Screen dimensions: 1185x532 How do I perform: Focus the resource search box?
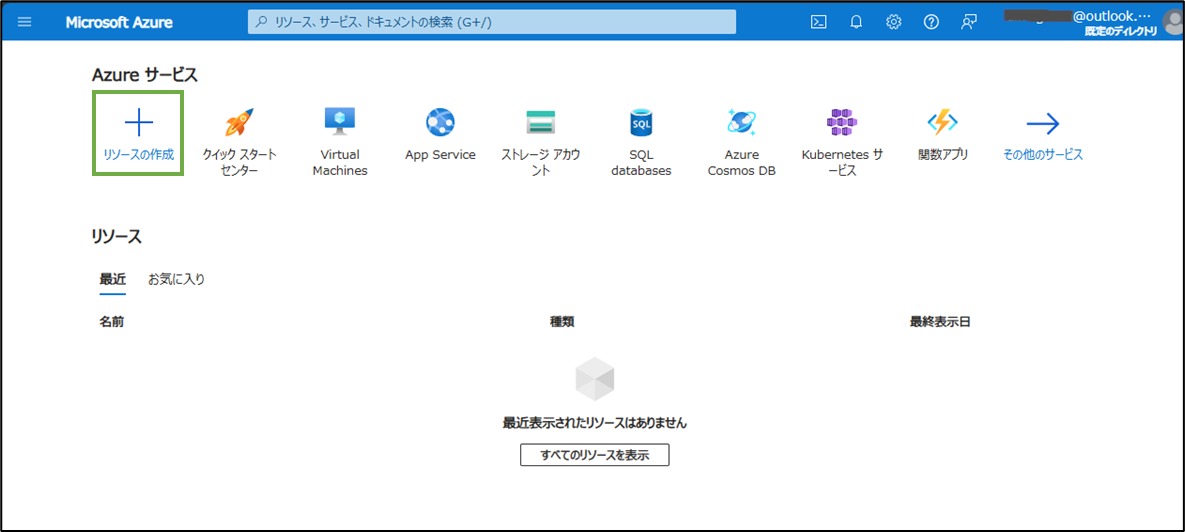click(491, 22)
